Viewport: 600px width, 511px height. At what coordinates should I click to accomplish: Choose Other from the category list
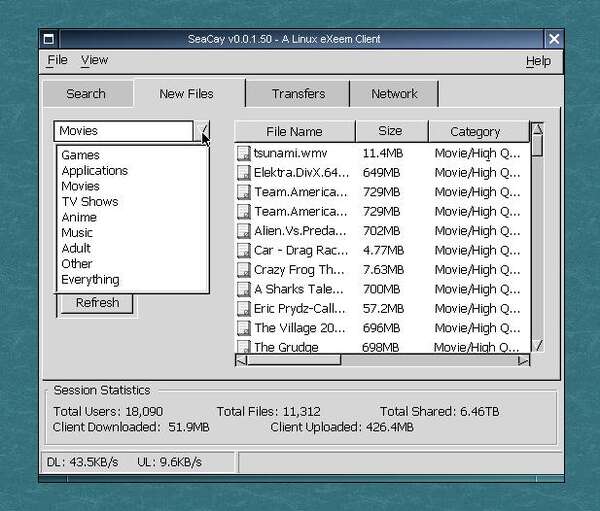[77, 264]
